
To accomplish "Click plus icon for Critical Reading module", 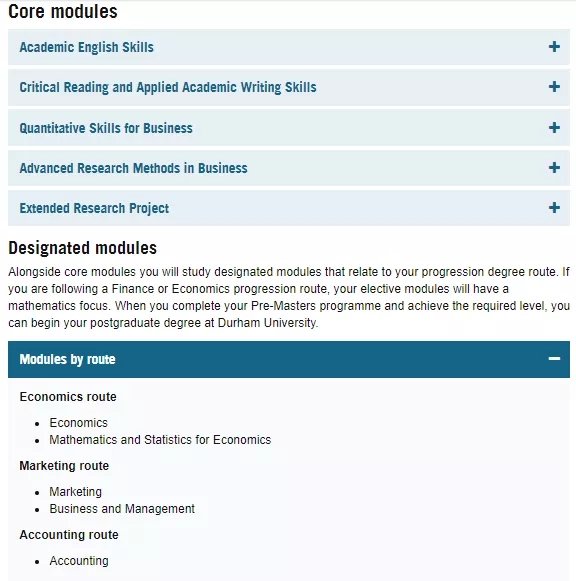I will (x=554, y=87).
